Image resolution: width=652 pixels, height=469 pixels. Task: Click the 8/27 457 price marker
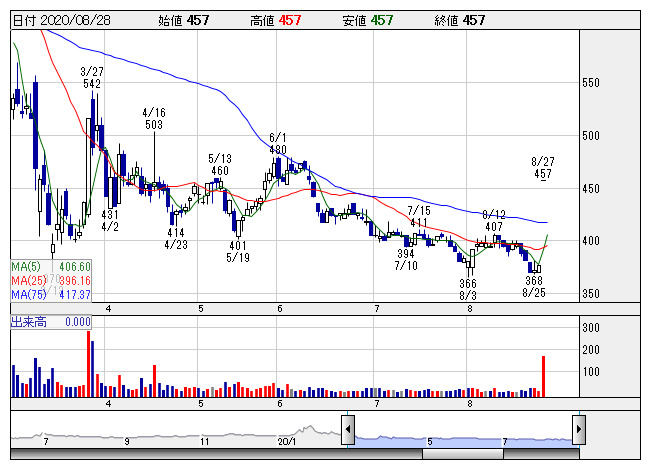click(543, 167)
